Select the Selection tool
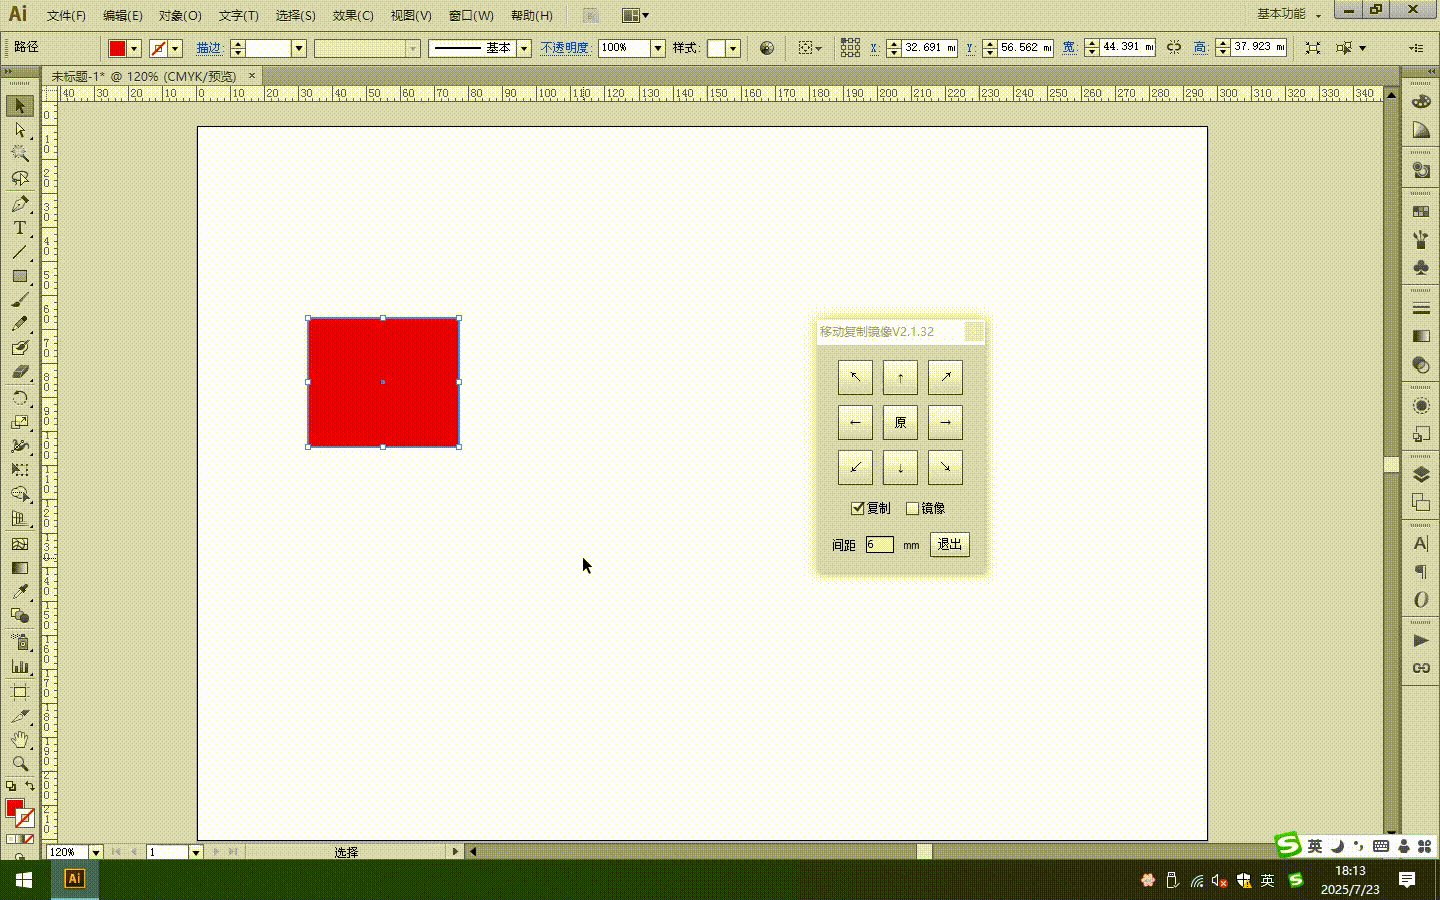 [x=20, y=106]
